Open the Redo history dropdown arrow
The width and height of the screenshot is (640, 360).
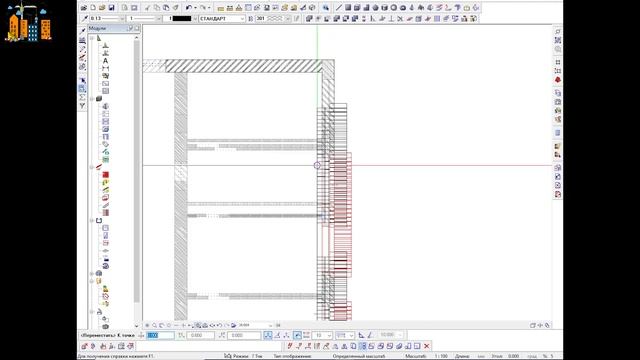click(209, 8)
